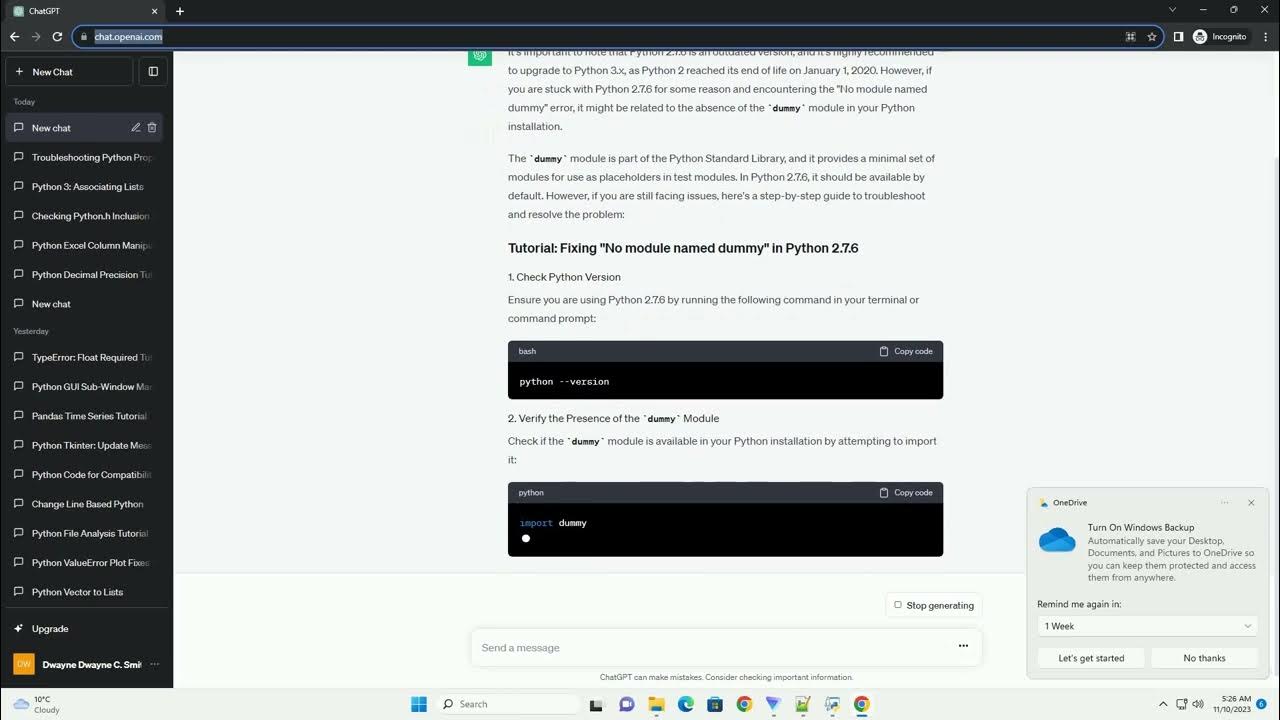
Task: Open Python Excel Column chat
Action: 84,245
